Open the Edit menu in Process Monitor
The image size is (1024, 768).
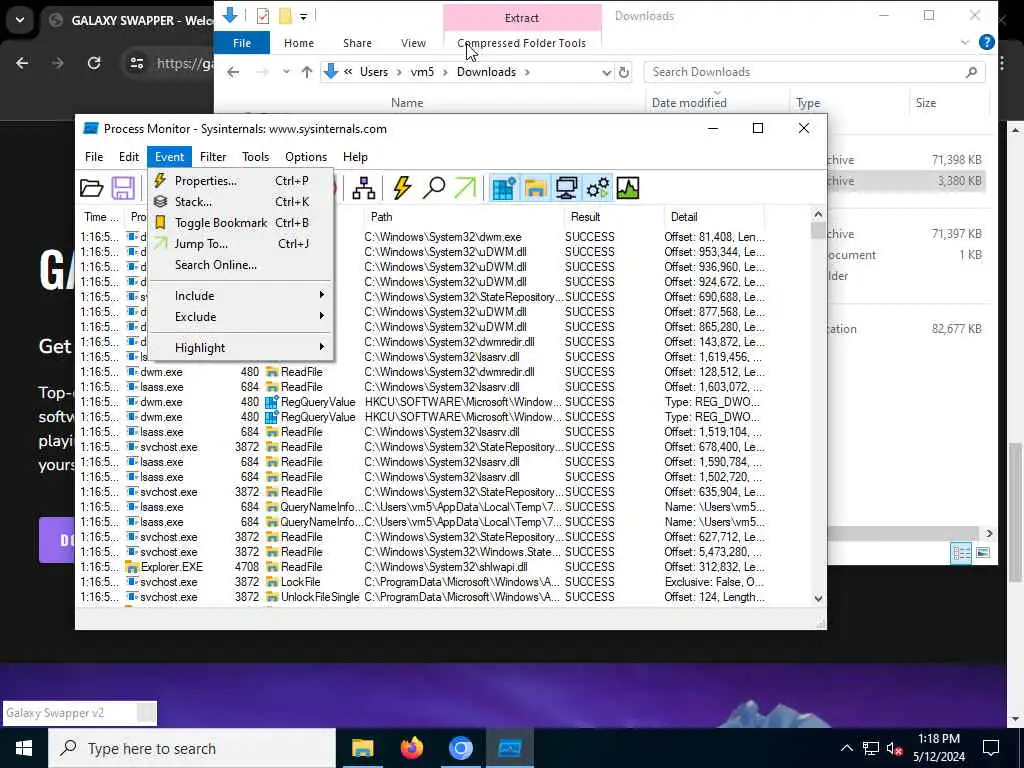[x=129, y=157]
